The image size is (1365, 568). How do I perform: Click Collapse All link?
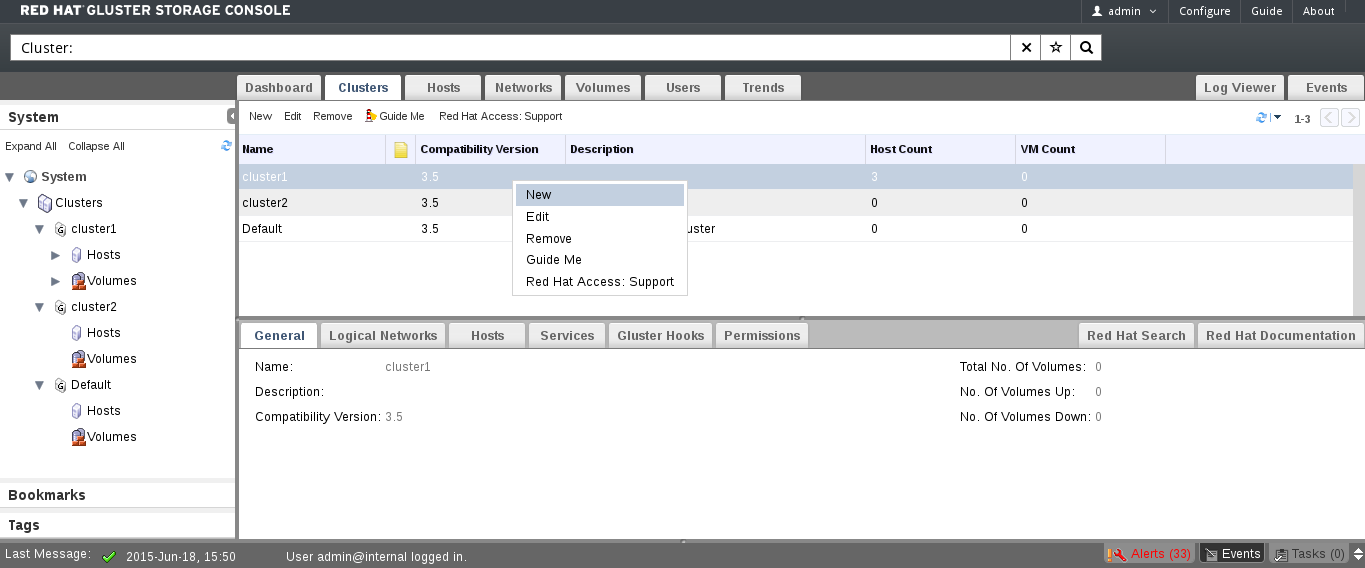click(x=96, y=146)
